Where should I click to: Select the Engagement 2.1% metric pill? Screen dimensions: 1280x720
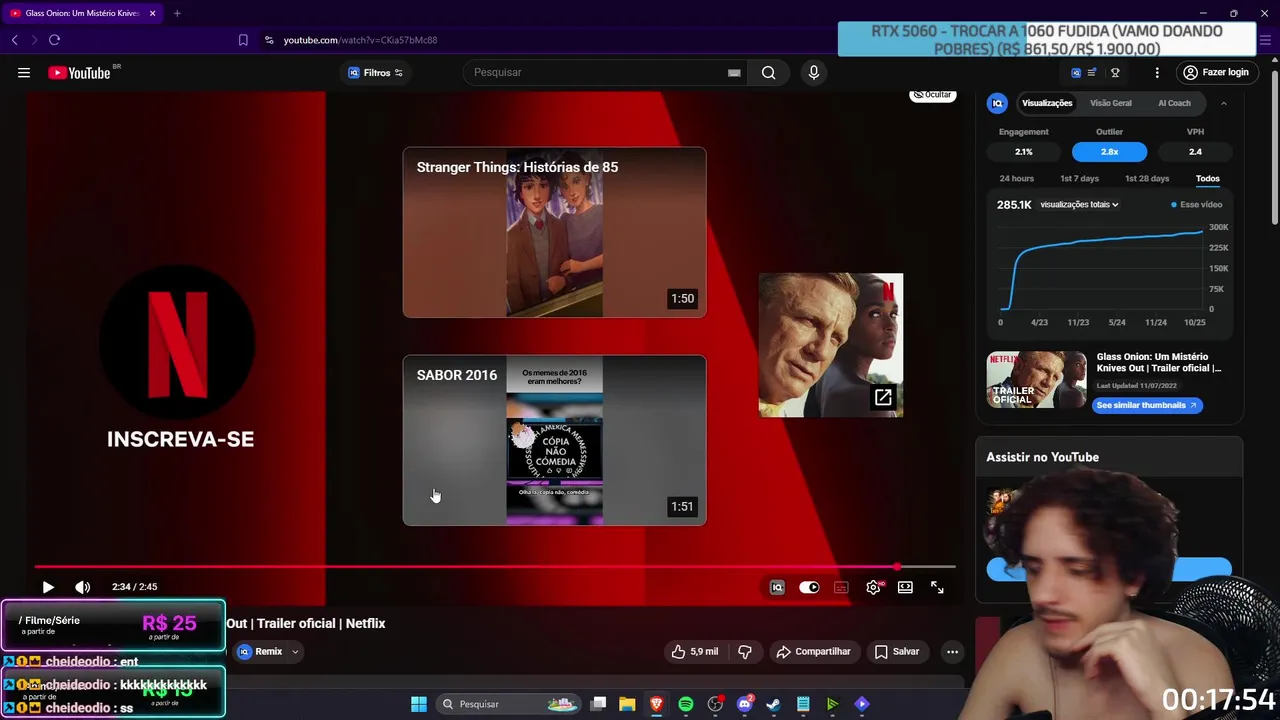1024,152
